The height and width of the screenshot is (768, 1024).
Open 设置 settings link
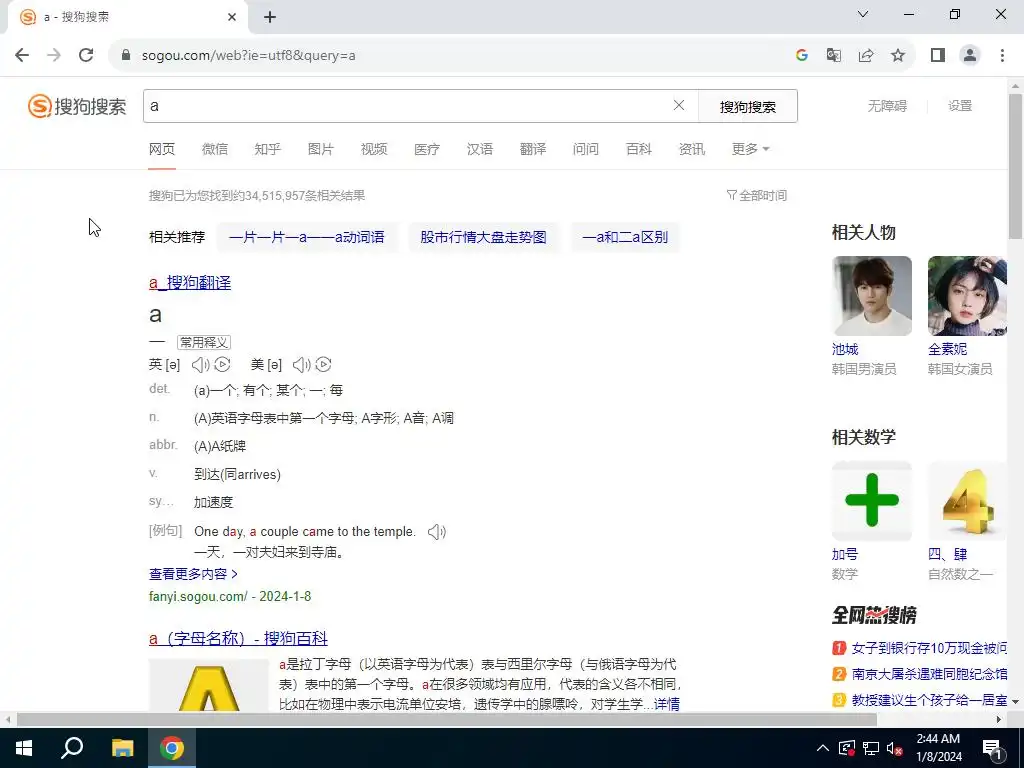960,106
